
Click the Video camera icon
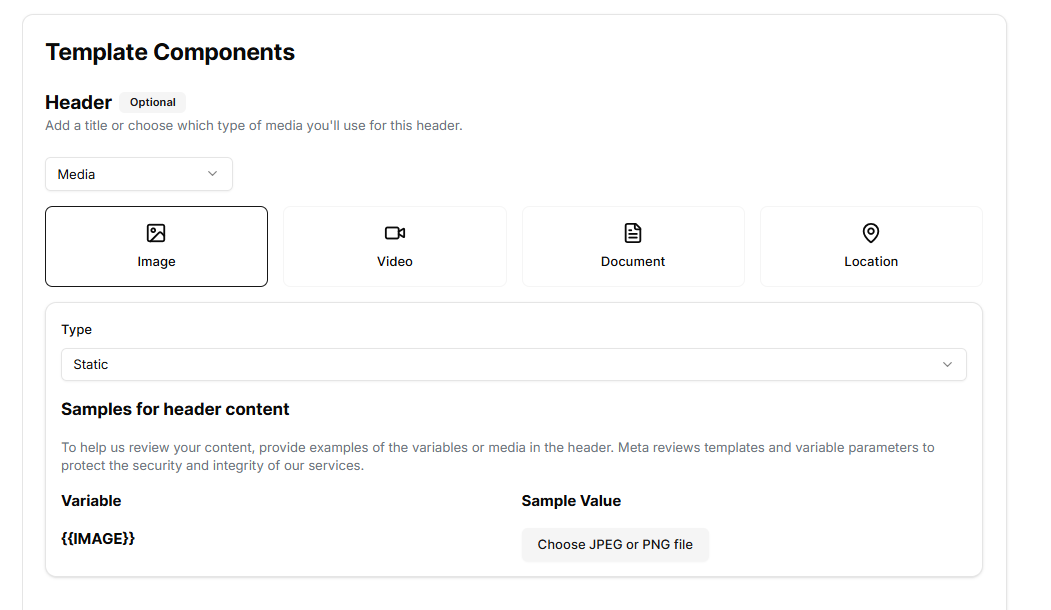pos(395,233)
